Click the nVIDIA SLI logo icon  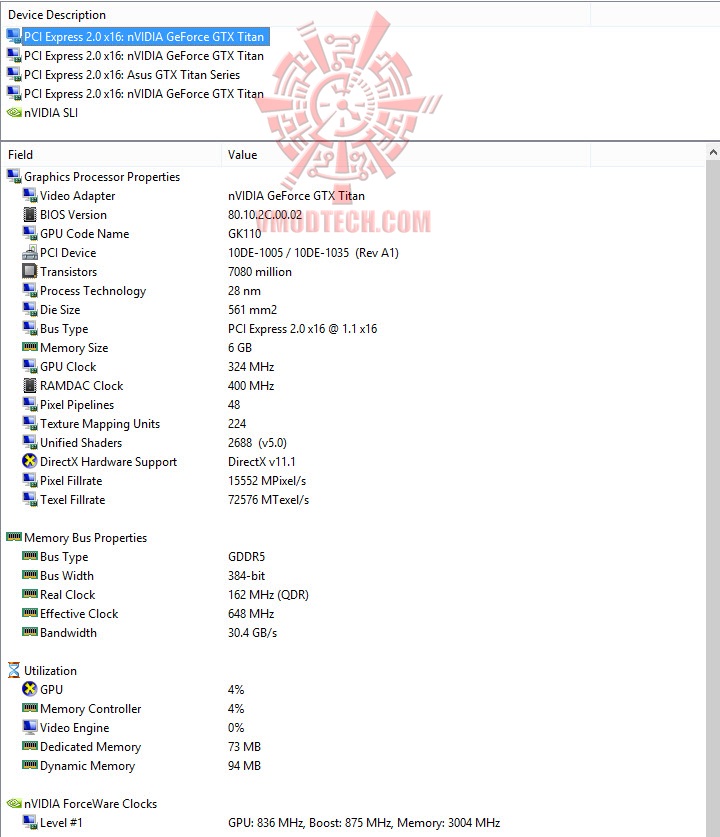tap(13, 113)
